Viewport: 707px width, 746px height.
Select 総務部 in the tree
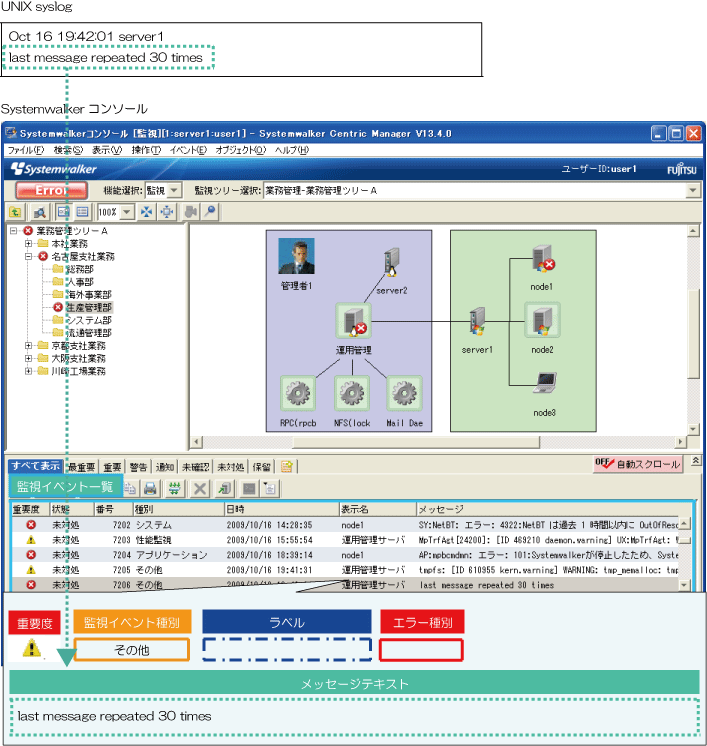click(79, 269)
